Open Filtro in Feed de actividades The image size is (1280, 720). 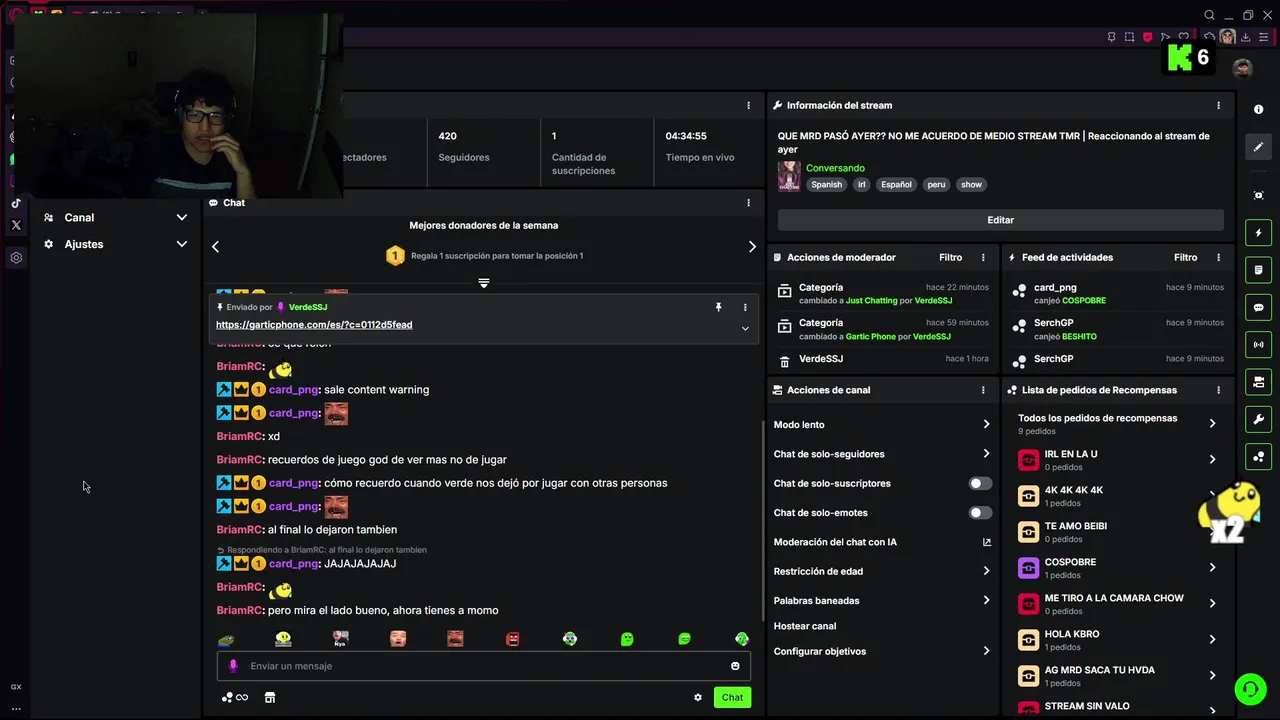point(1185,257)
